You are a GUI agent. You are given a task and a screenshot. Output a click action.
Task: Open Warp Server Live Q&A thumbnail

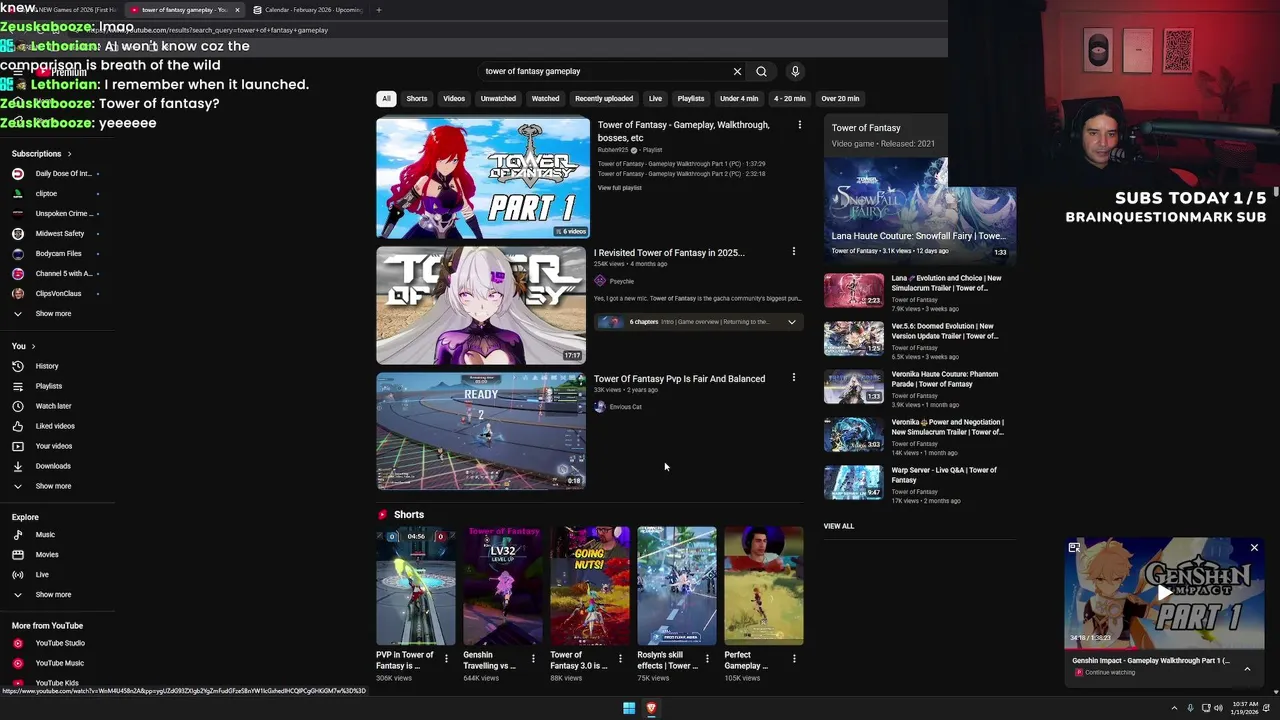854,482
